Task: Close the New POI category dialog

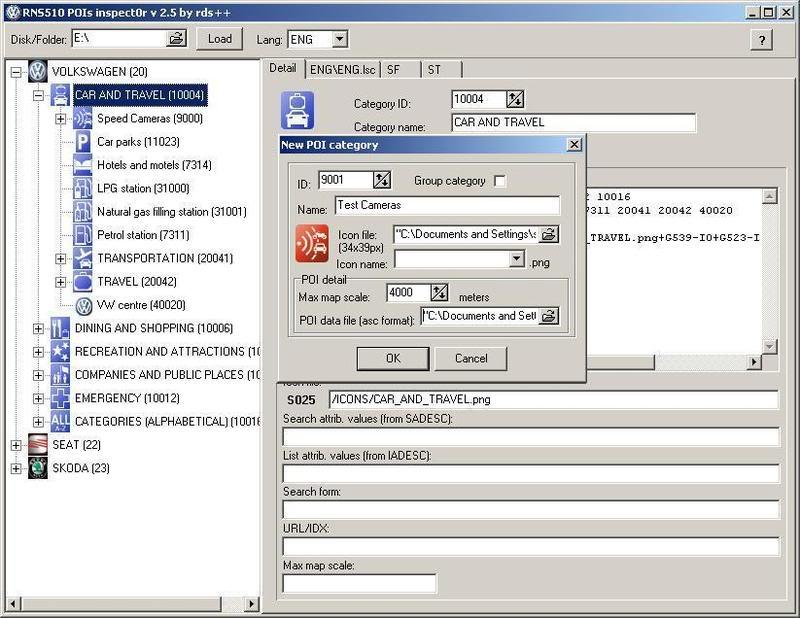Action: (x=574, y=144)
